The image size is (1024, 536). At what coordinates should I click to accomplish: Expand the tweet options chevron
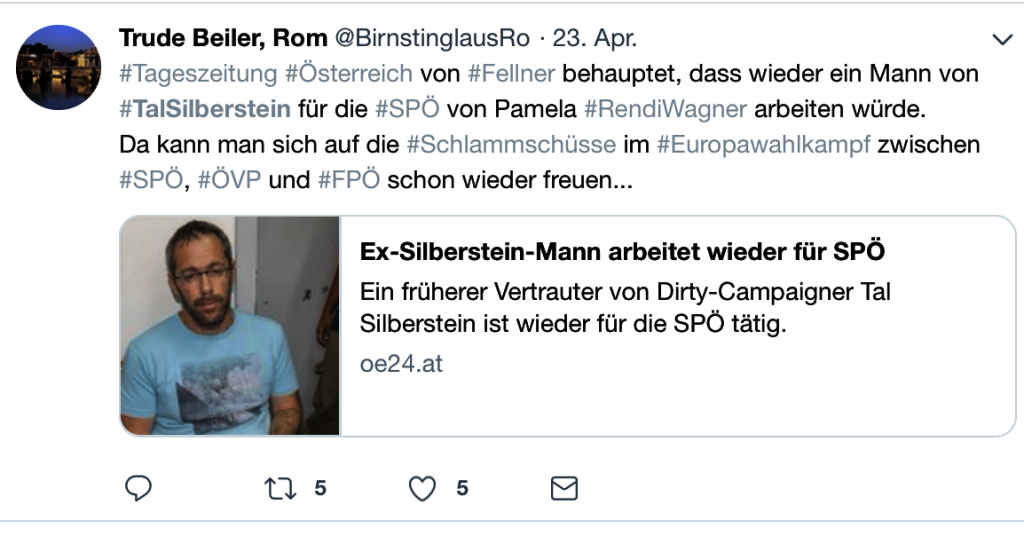pos(1001,40)
